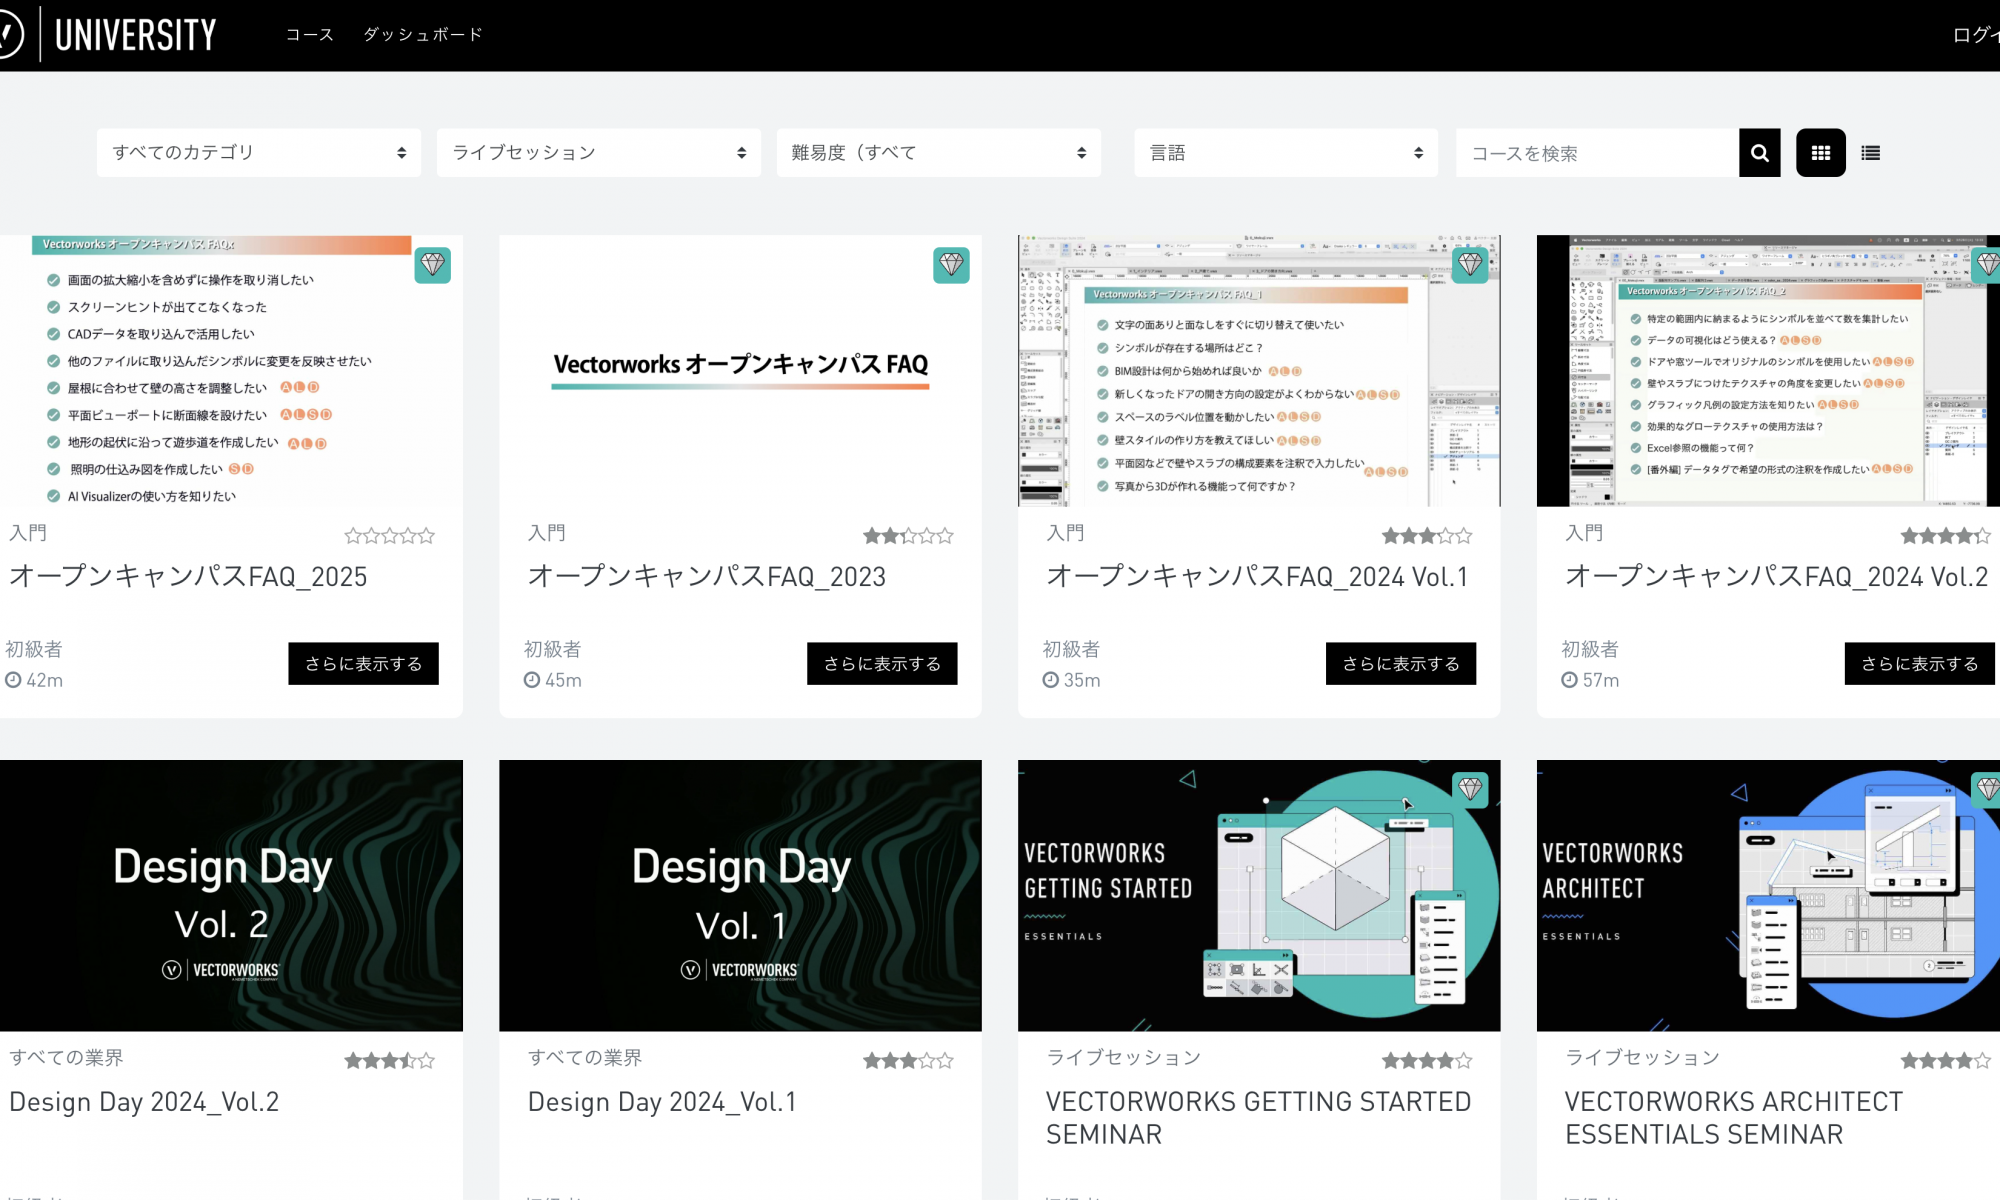
Task: Switch to list view layout
Action: (x=1871, y=153)
